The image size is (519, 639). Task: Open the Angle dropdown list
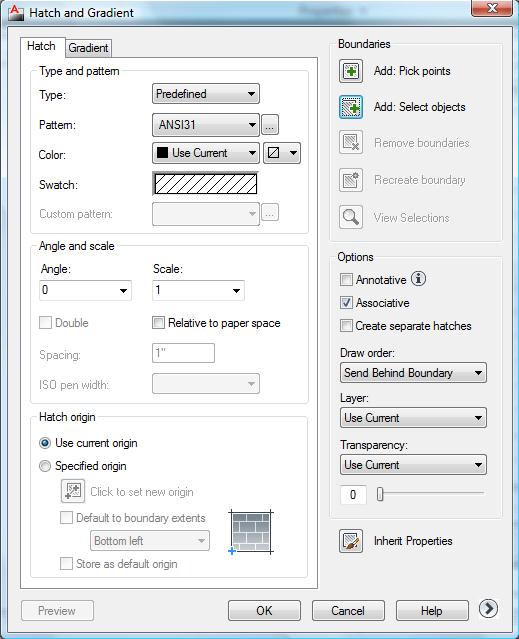click(85, 290)
